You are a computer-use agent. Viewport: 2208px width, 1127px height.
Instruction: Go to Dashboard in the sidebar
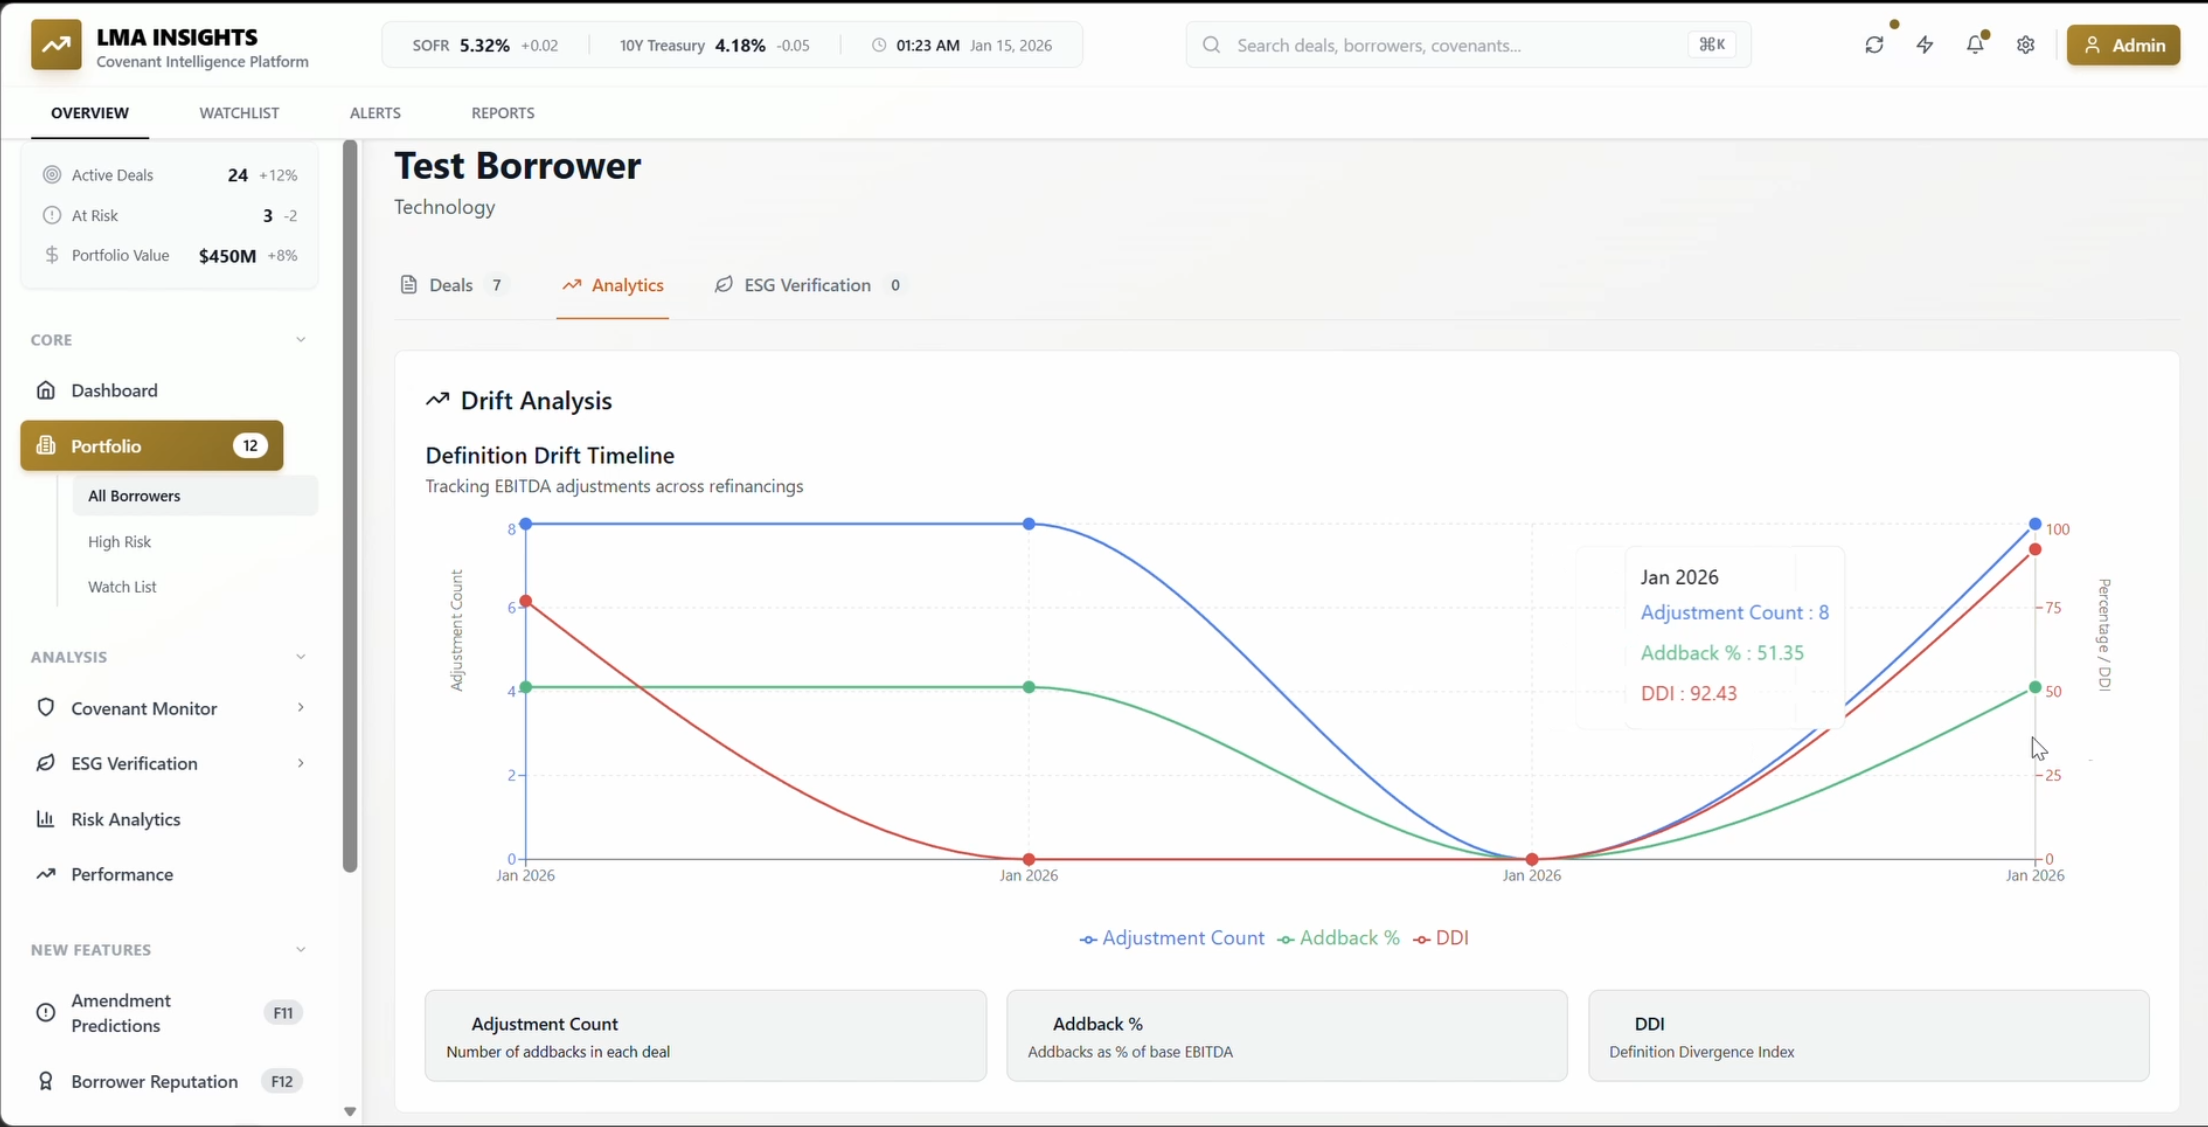point(114,390)
